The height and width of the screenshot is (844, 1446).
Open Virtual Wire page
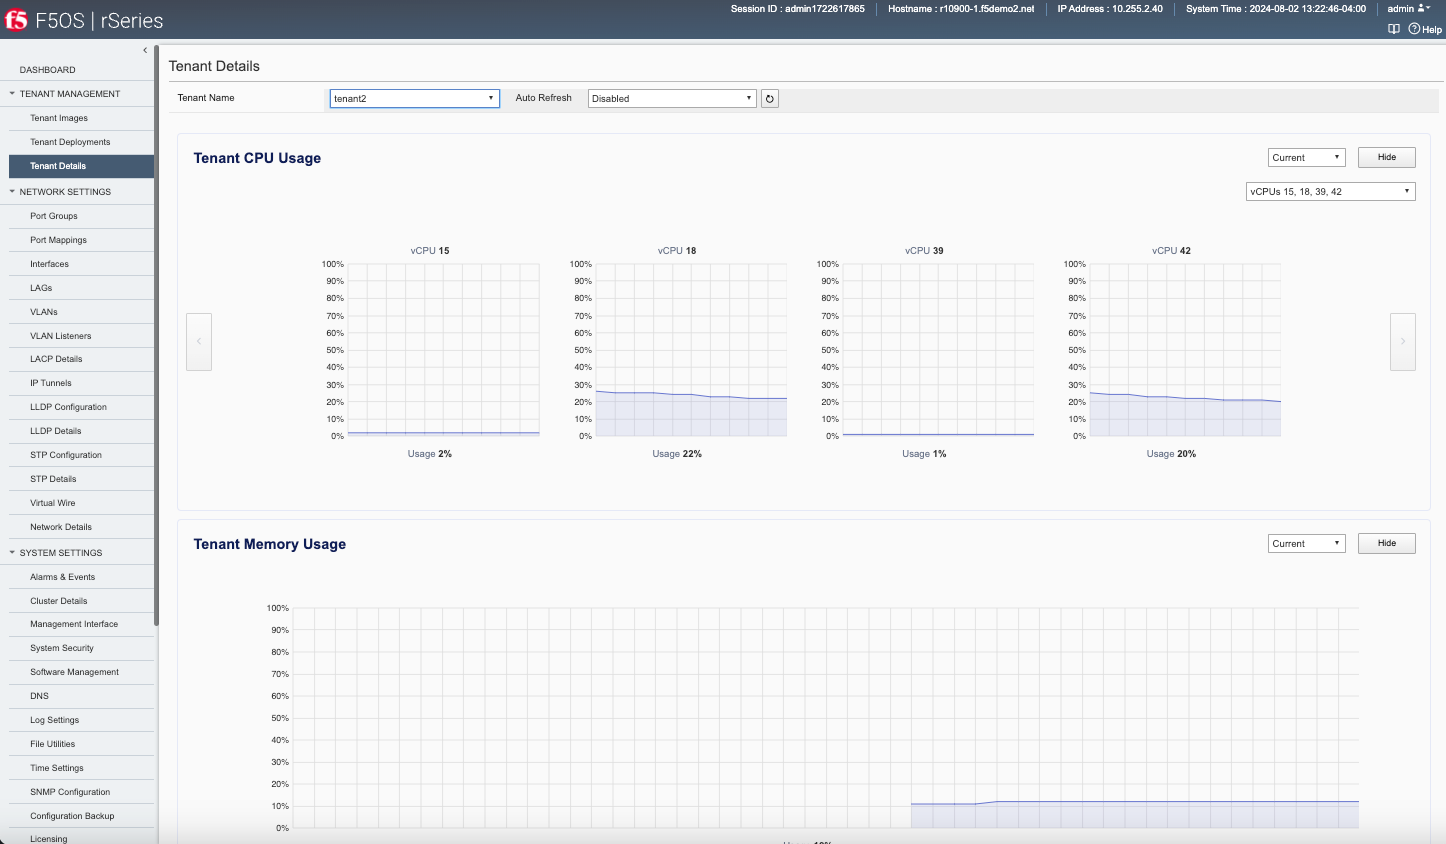tap(81, 503)
